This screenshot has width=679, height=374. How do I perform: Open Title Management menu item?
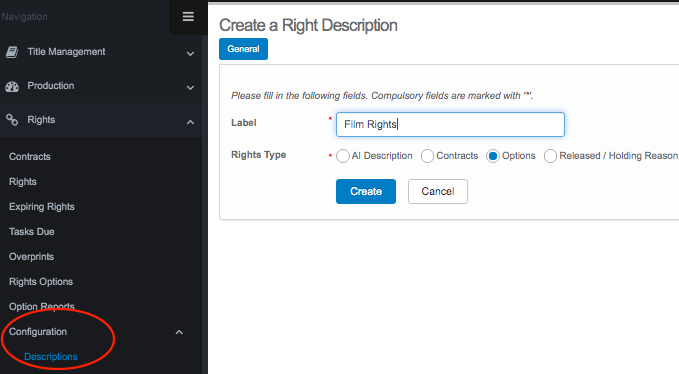tap(66, 52)
